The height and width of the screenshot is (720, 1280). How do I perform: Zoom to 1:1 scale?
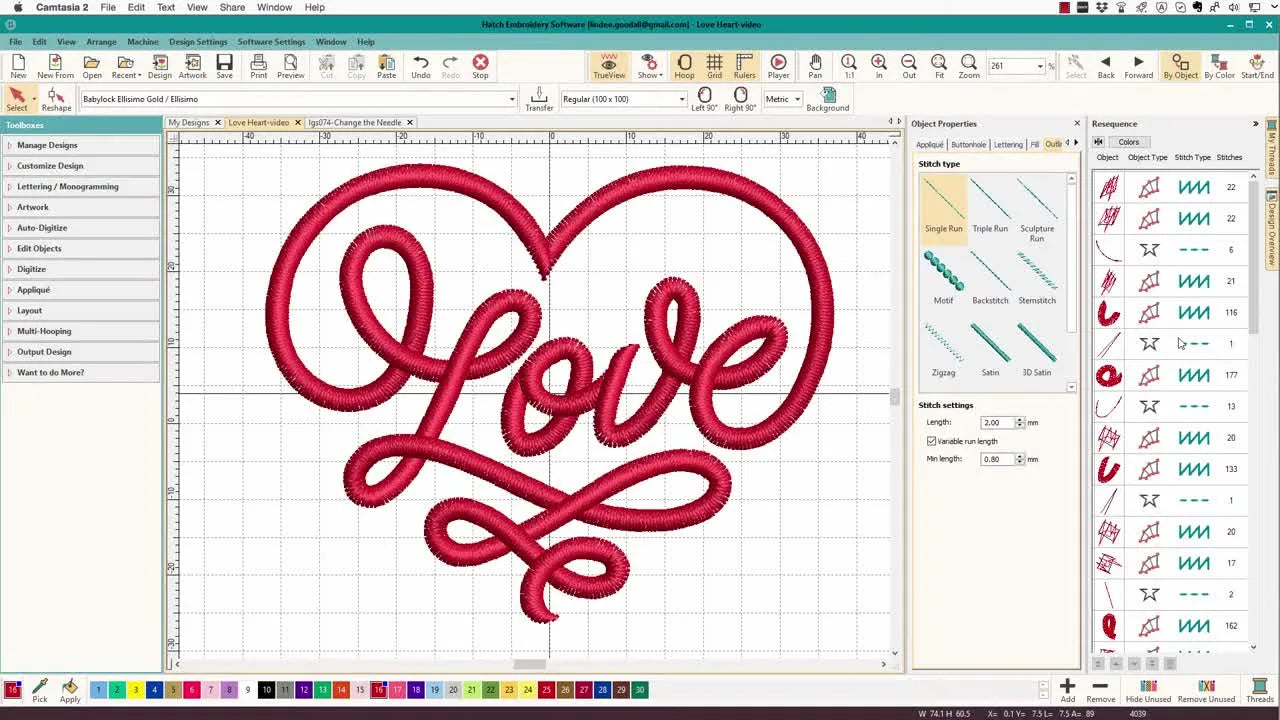(849, 67)
